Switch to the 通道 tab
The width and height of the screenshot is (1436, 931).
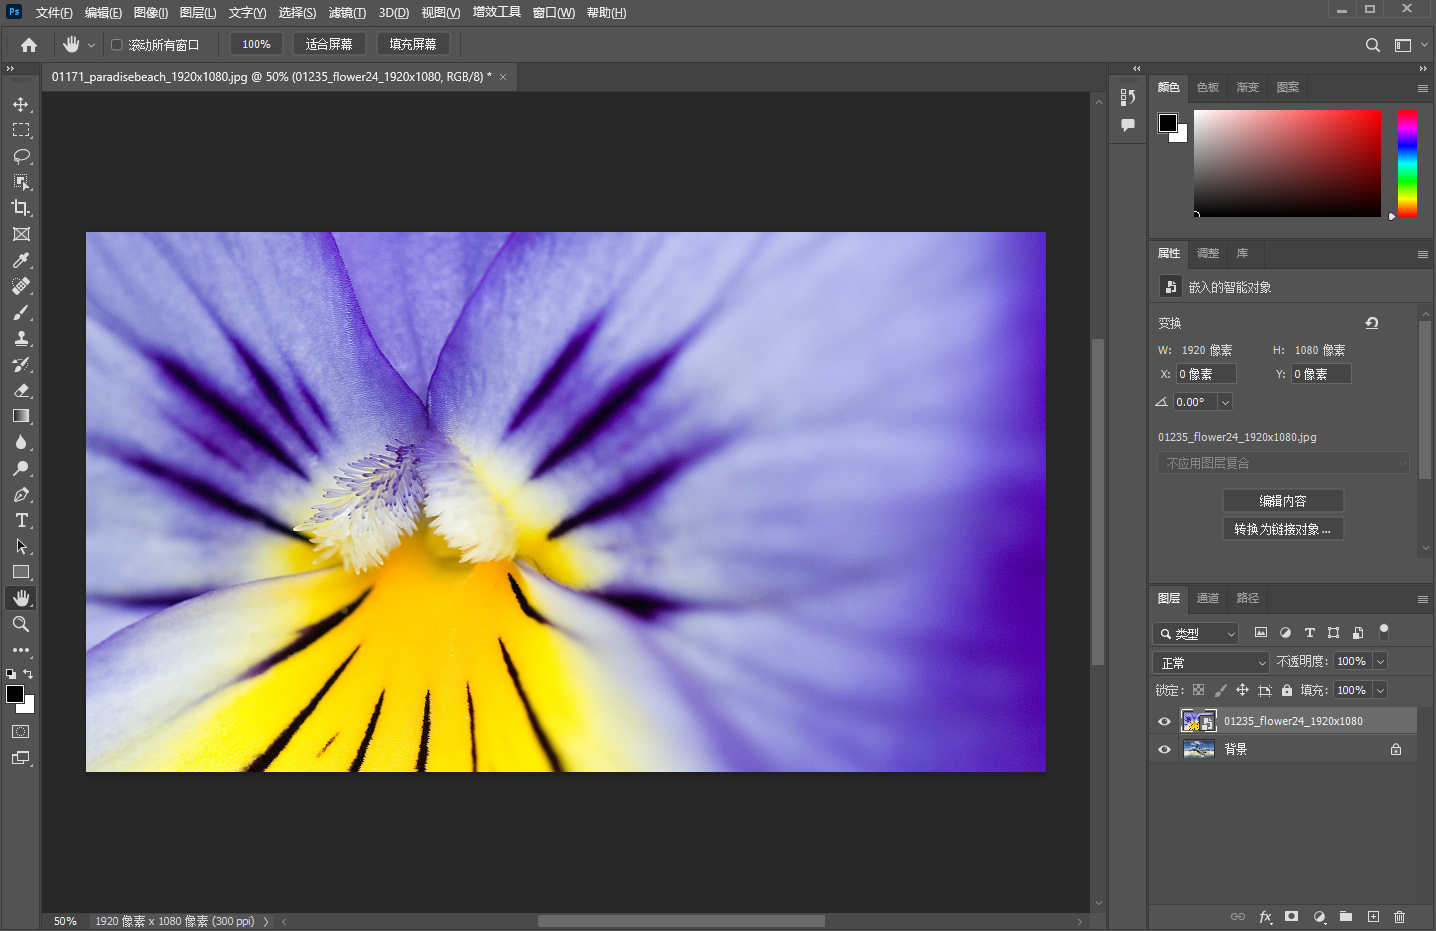click(x=1207, y=598)
